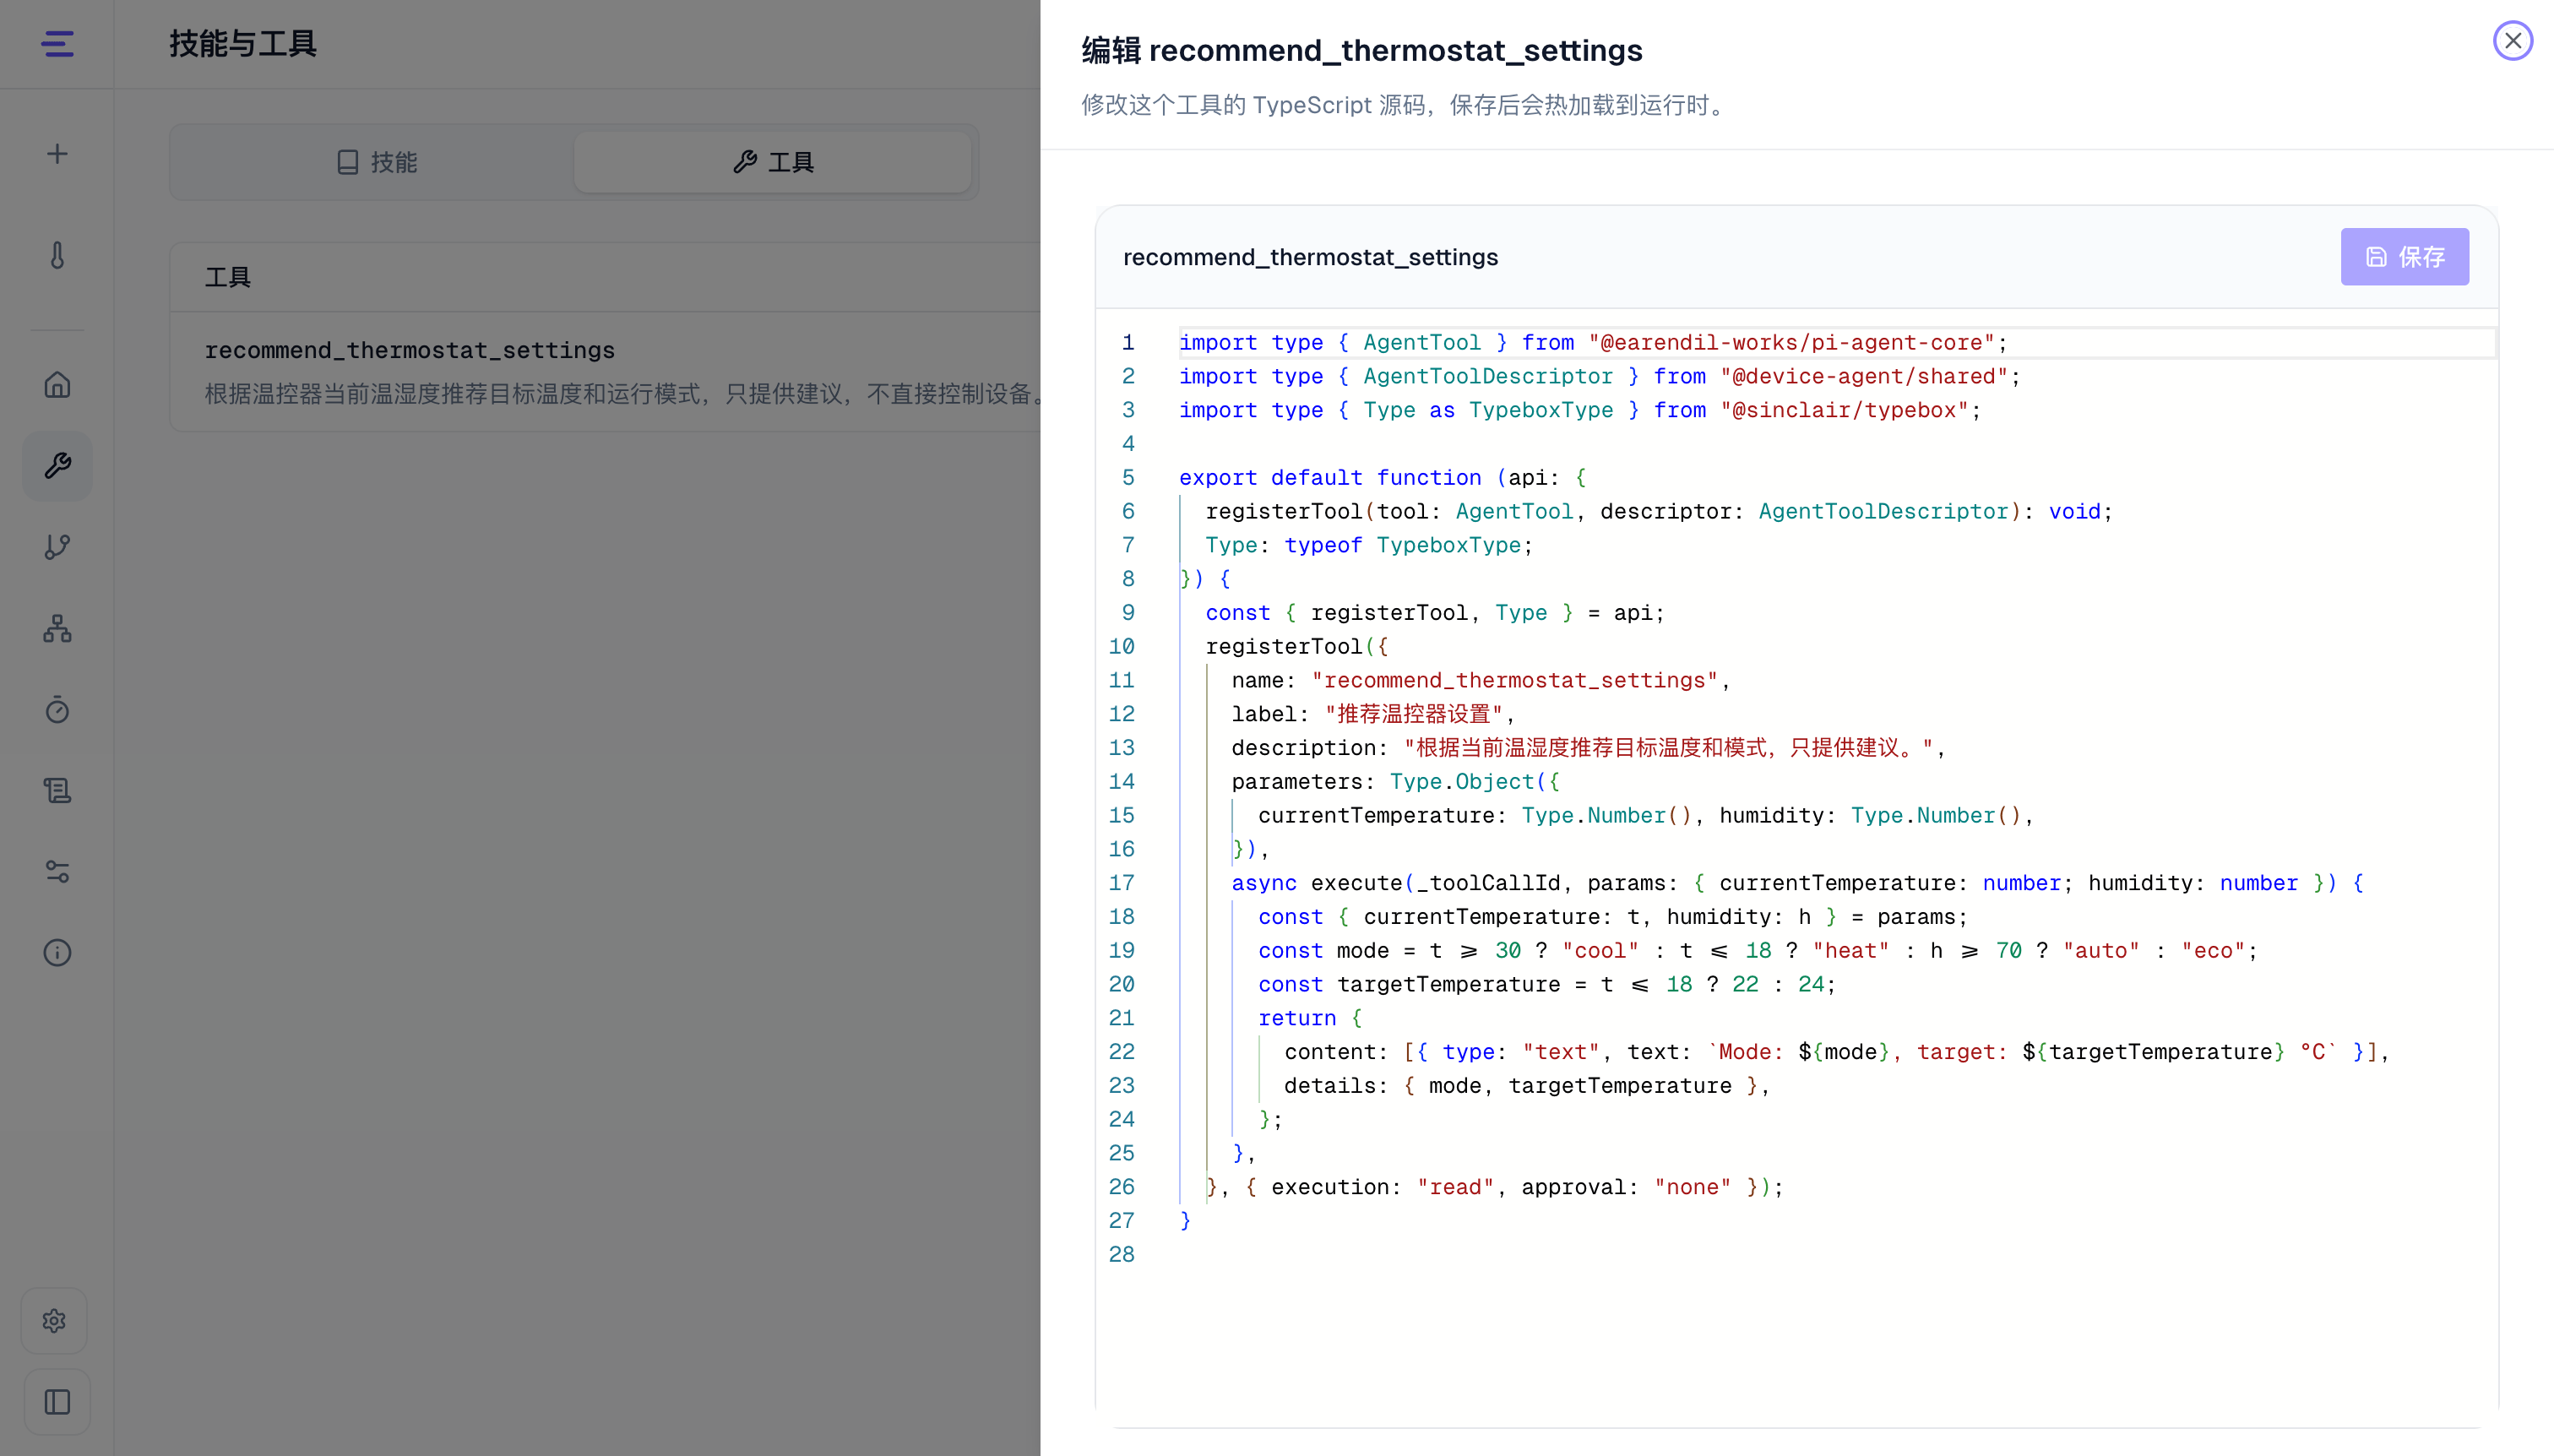Image resolution: width=2554 pixels, height=1456 pixels.
Task: Click the return keyword on line 21
Action: point(1297,1018)
